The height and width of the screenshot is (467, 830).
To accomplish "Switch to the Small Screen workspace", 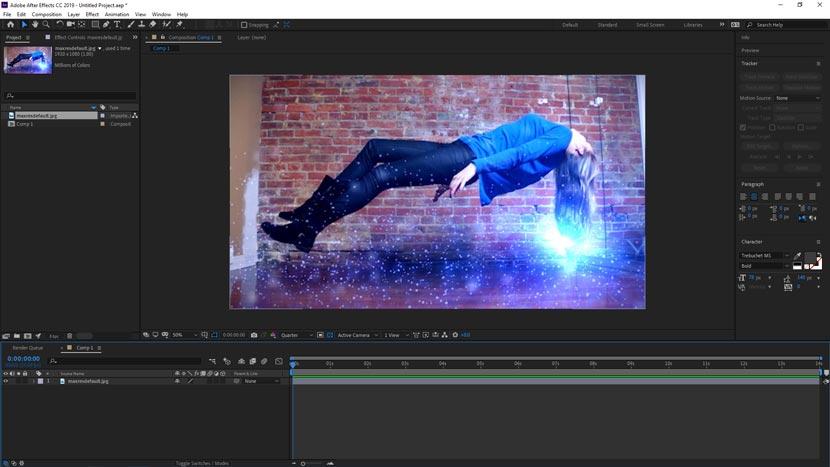I will point(649,24).
